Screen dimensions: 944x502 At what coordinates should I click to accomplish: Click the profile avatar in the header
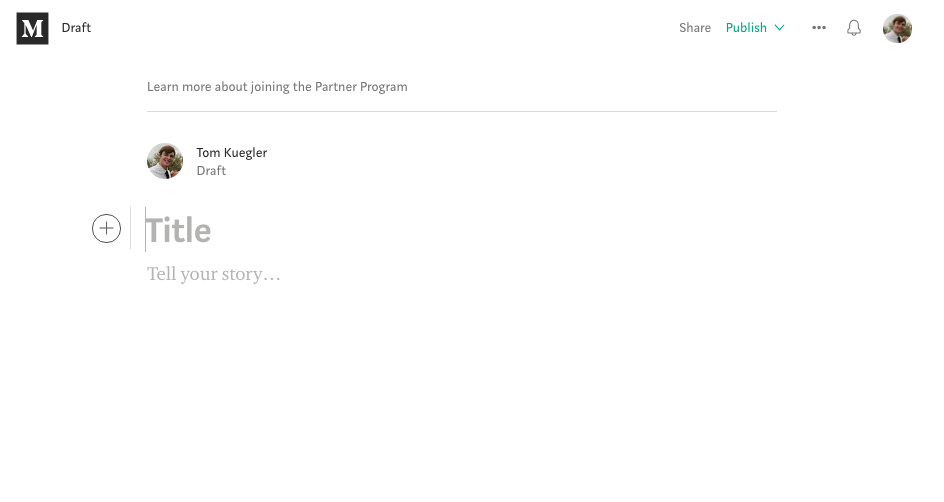coord(897,28)
